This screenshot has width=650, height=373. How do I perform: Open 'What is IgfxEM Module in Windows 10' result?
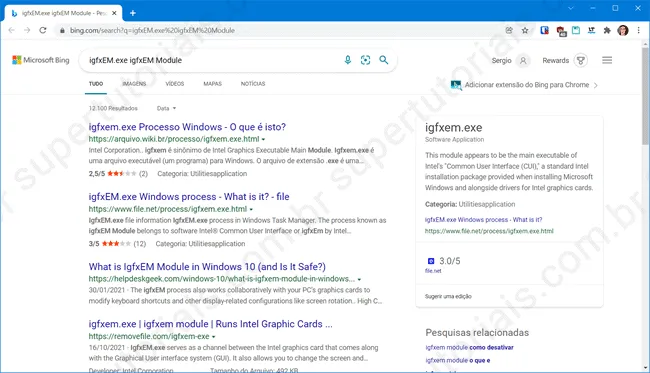point(207,266)
